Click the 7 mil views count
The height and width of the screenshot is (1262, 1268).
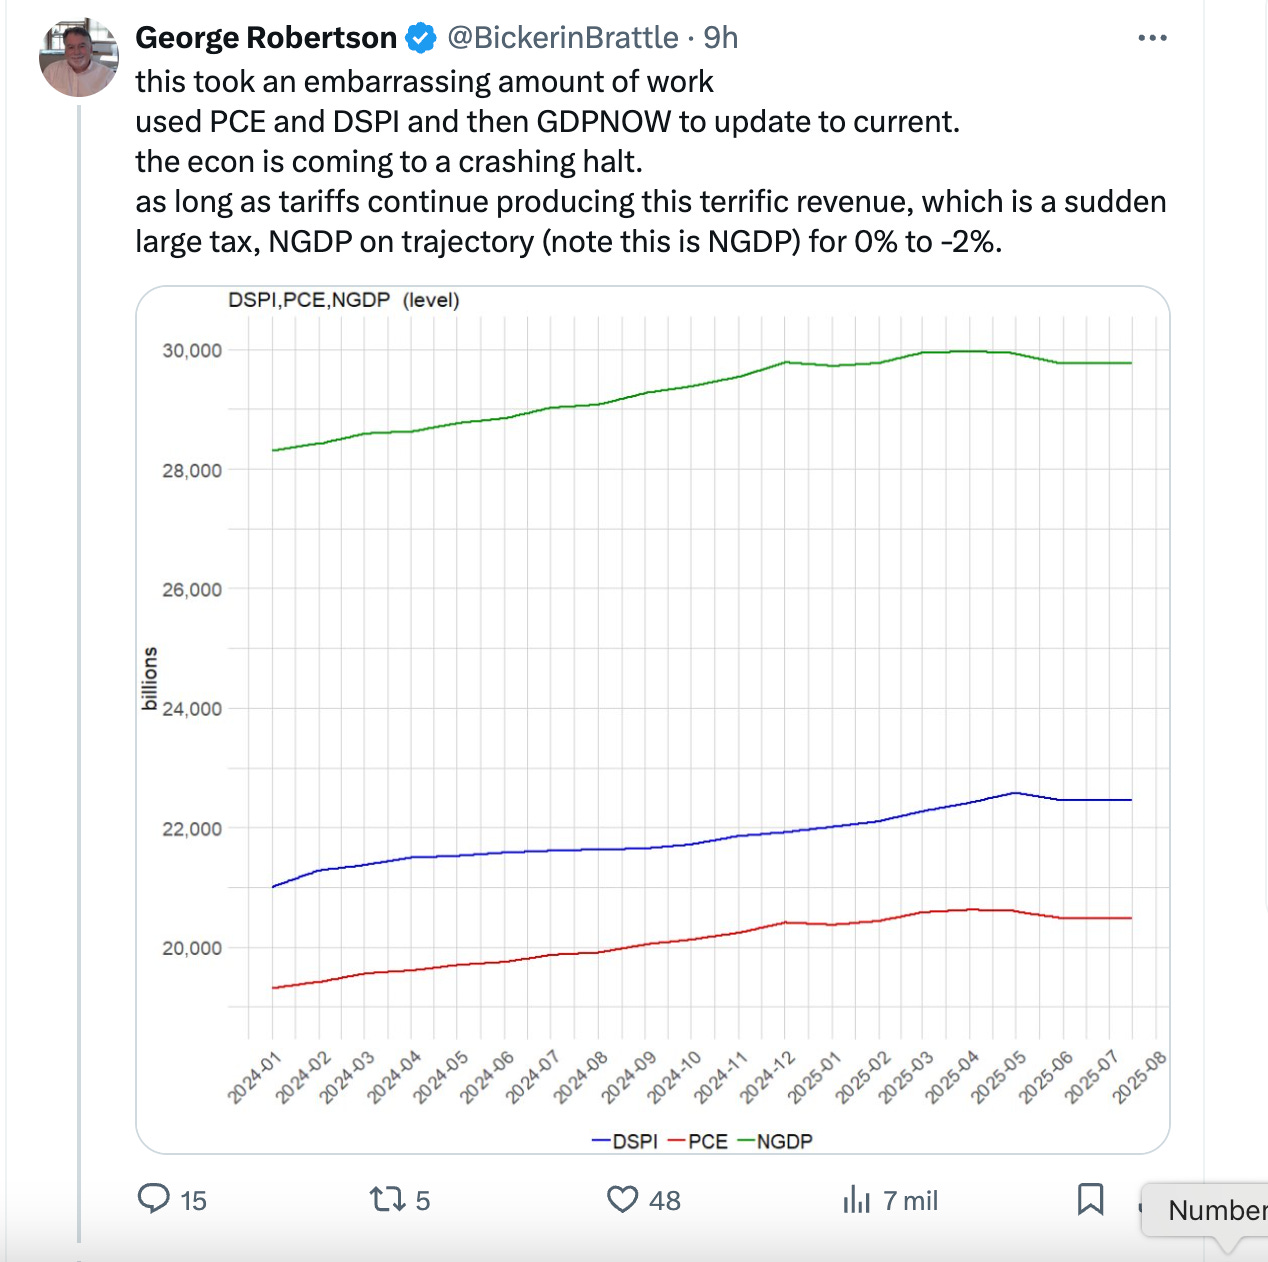point(910,1200)
